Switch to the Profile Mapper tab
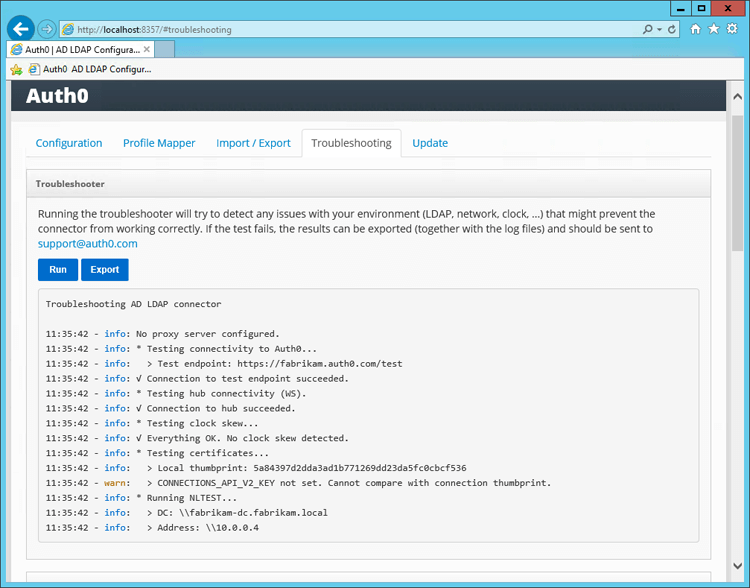The image size is (750, 588). click(159, 143)
